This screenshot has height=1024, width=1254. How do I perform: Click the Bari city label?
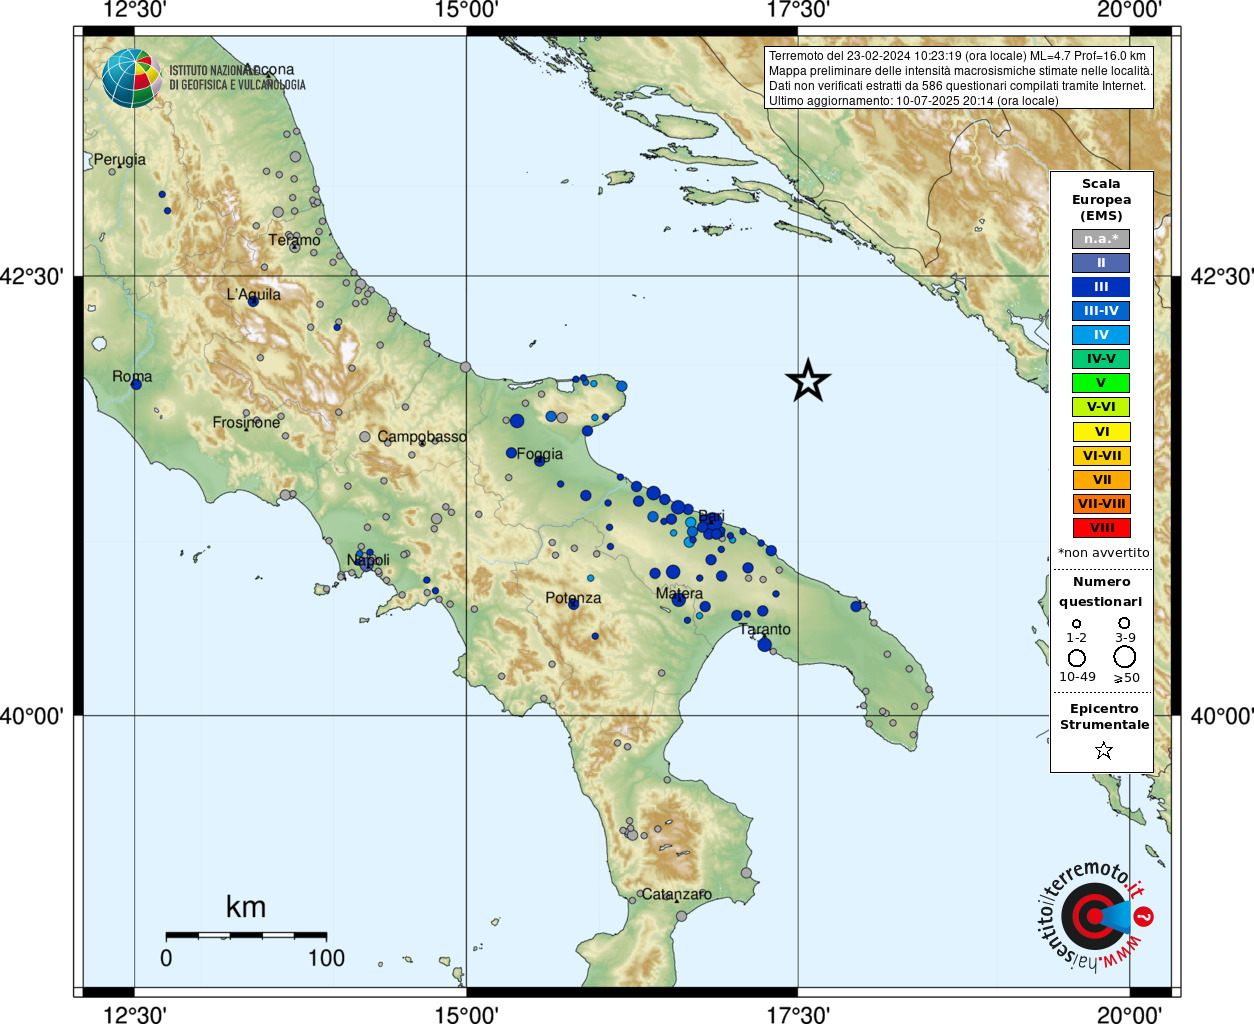tap(711, 517)
